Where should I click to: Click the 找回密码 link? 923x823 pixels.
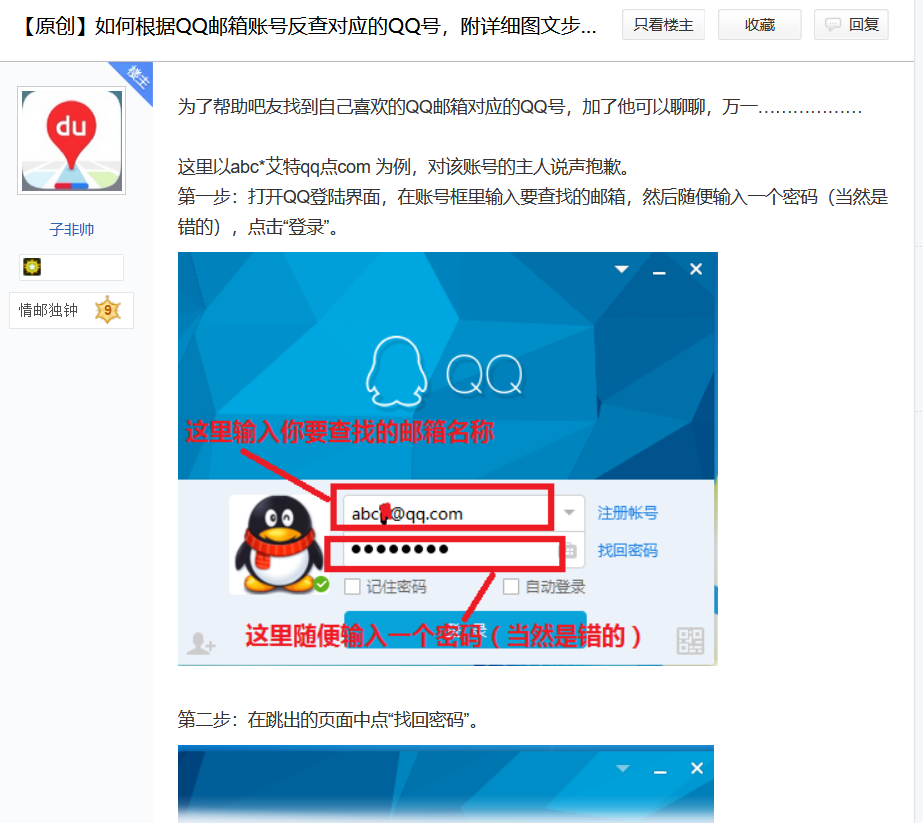[x=627, y=550]
